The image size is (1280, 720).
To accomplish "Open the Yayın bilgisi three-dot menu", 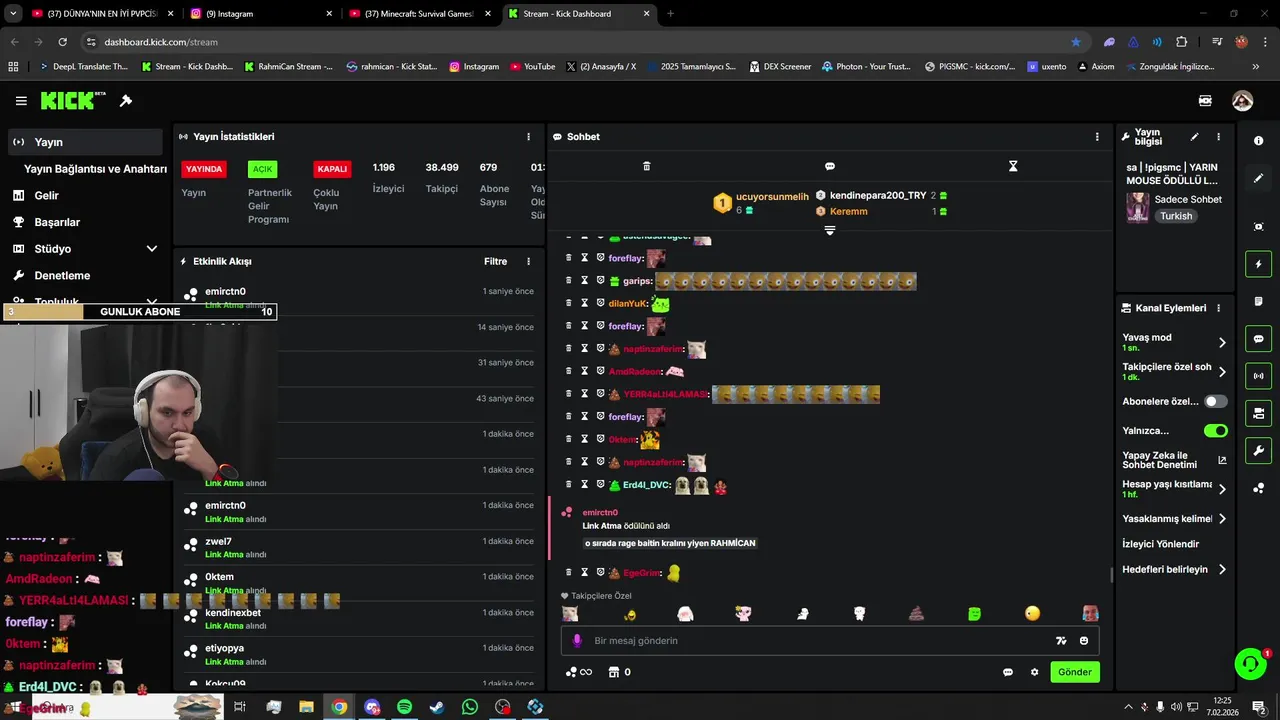I will click(1218, 137).
